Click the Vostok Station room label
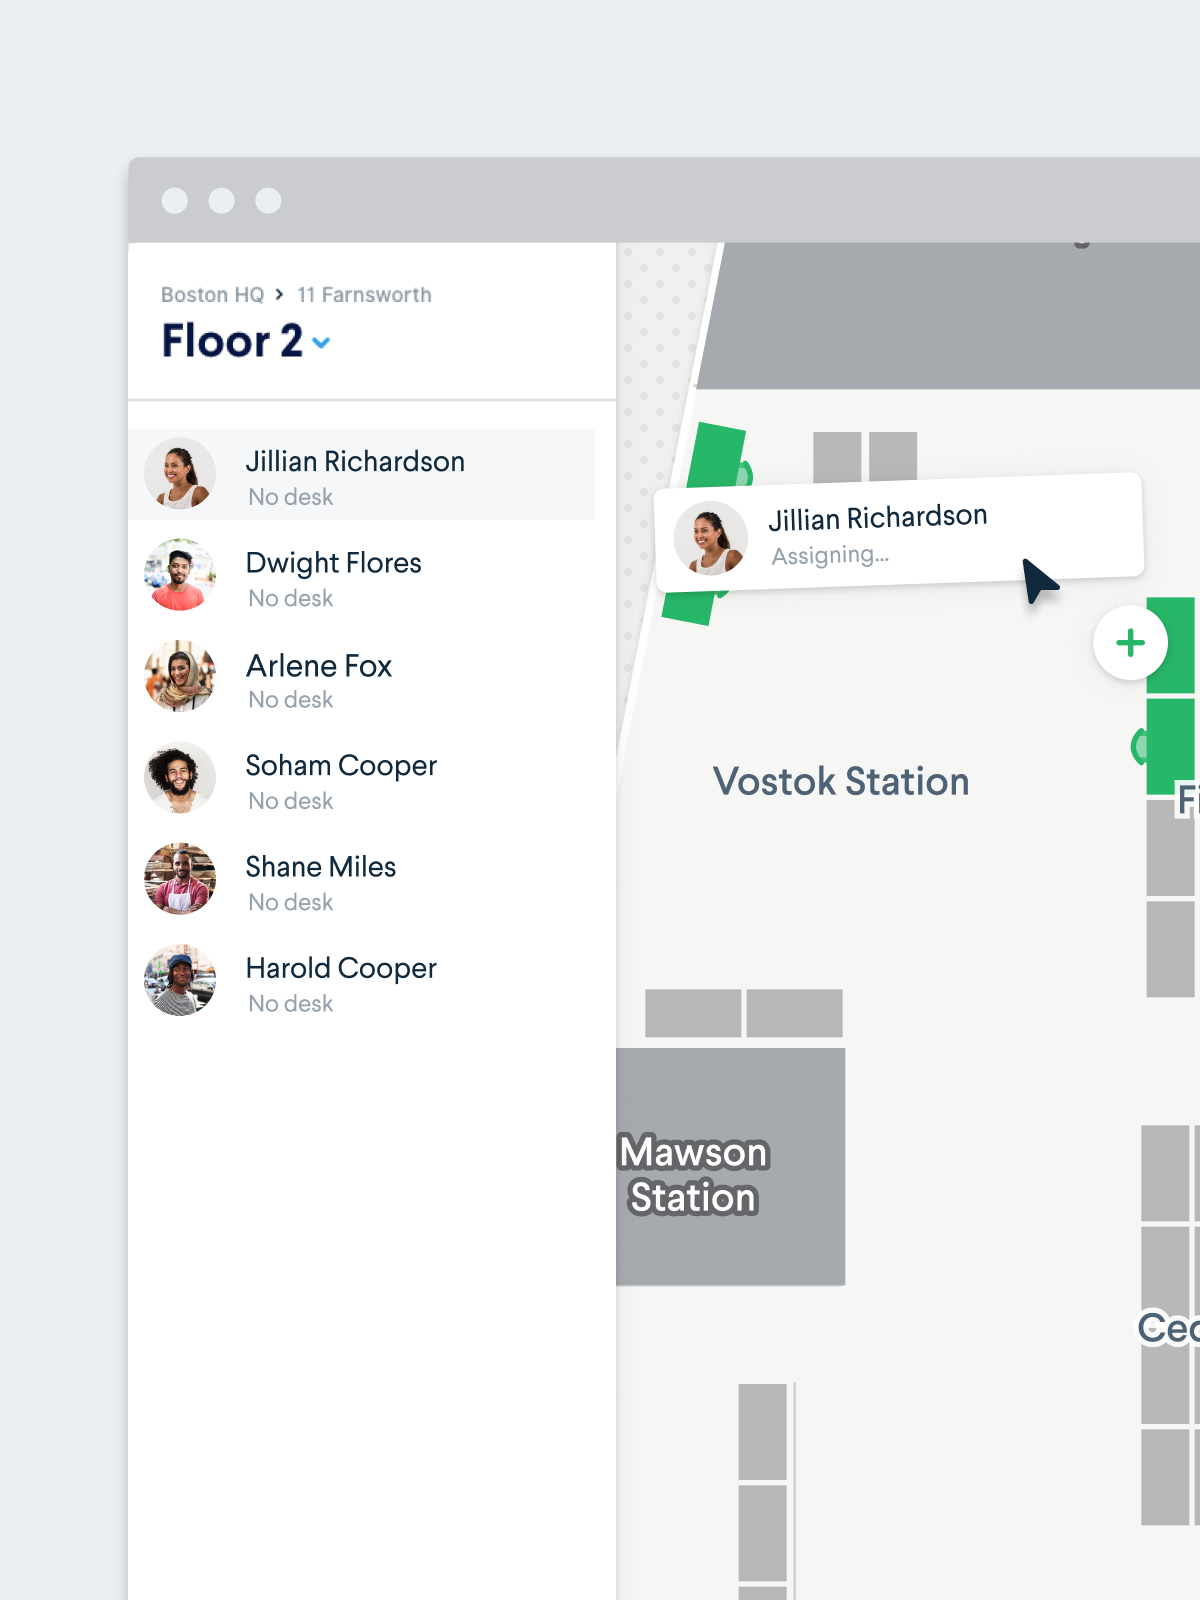 (841, 782)
